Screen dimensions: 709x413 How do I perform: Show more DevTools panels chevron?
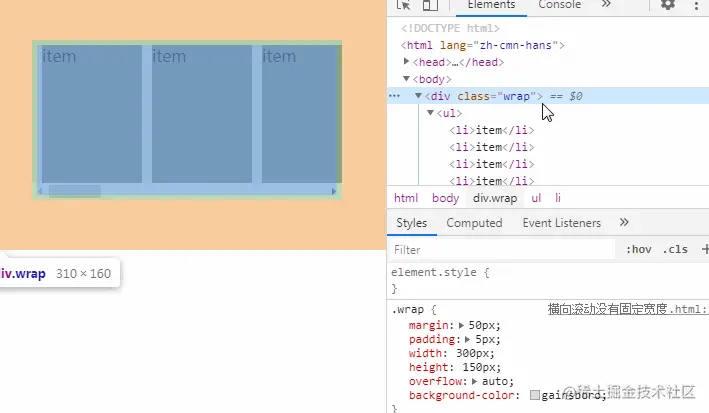pyautogui.click(x=606, y=4)
